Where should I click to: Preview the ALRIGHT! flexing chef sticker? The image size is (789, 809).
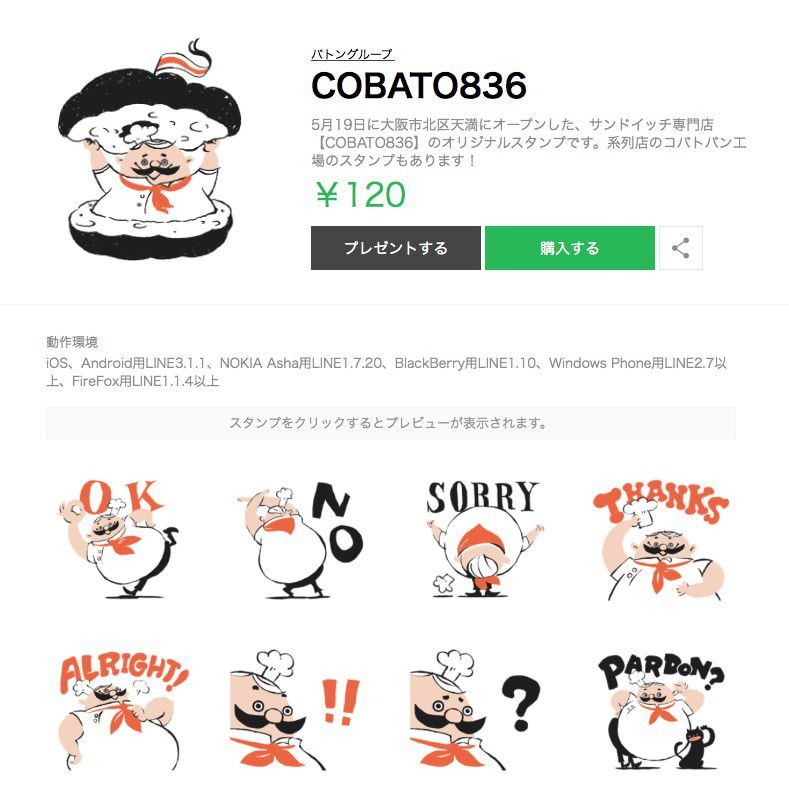pyautogui.click(x=123, y=713)
